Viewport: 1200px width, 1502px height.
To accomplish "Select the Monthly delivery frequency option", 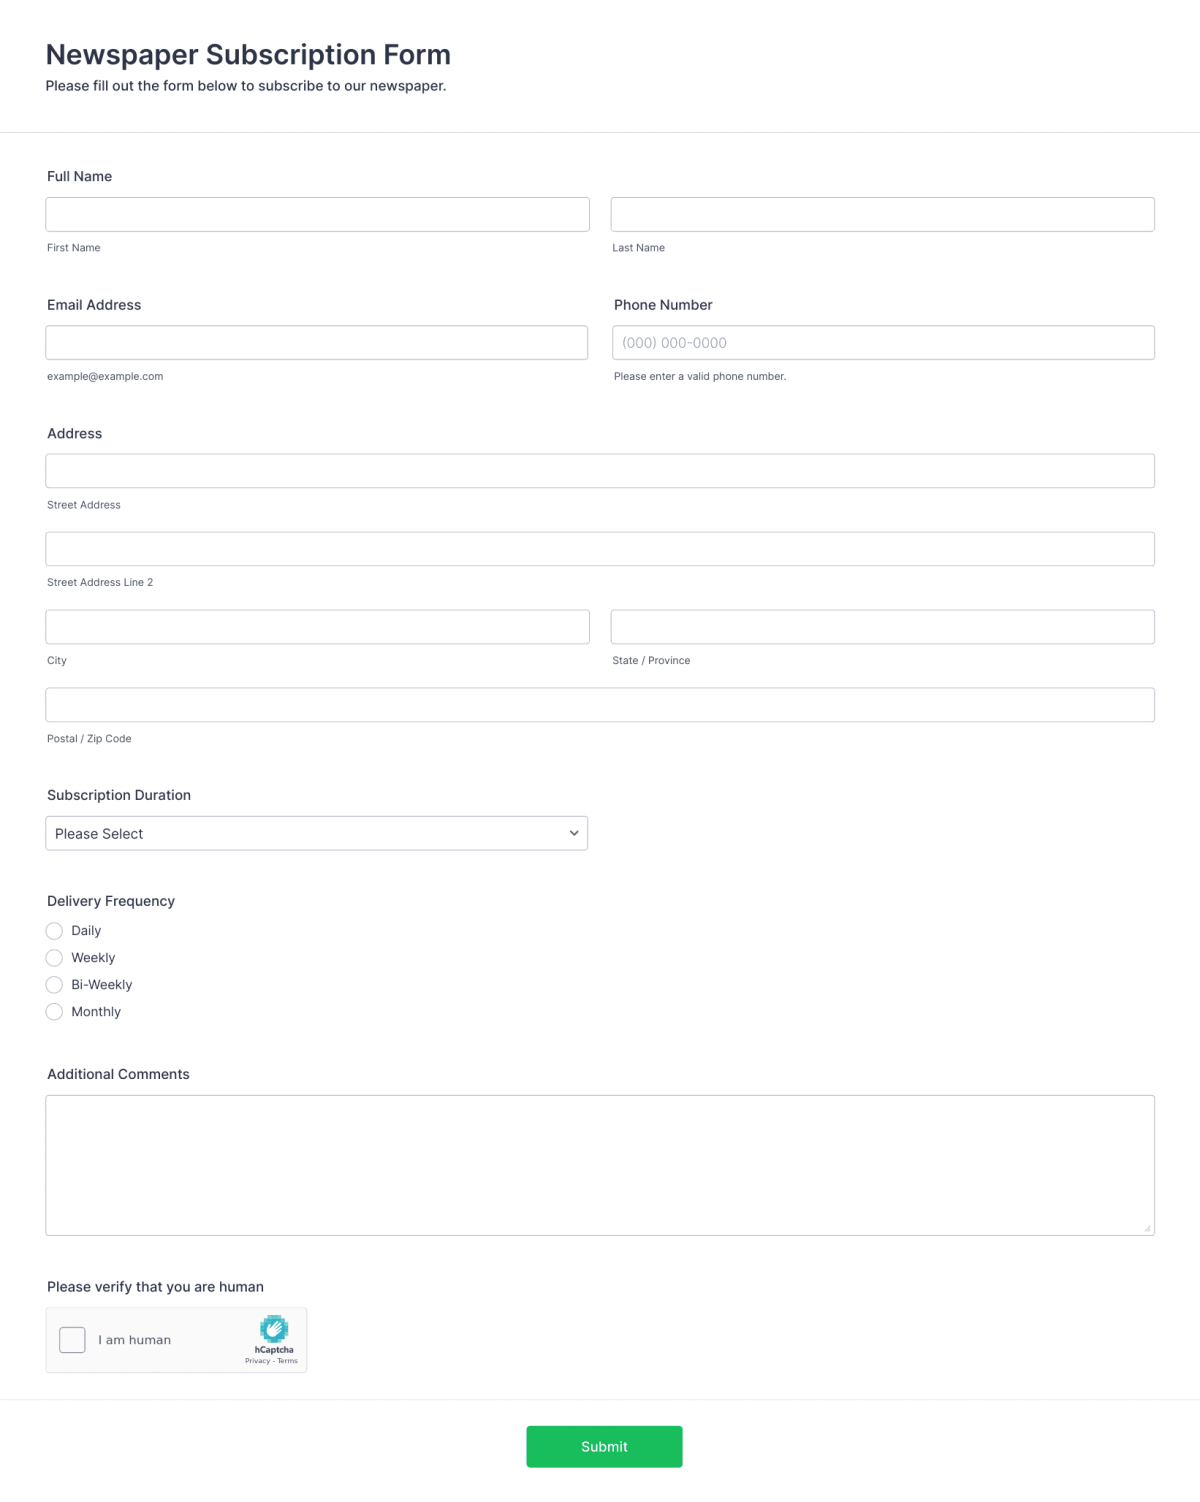I will (54, 1012).
